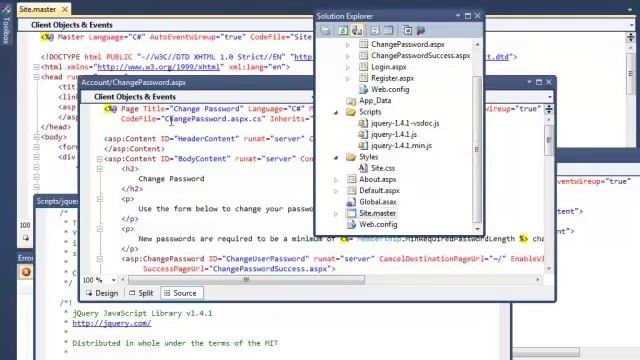Screen dimensions: 640x360
Task: Open ChangePassword.aspx window position dropdown arrow
Action: point(529,82)
